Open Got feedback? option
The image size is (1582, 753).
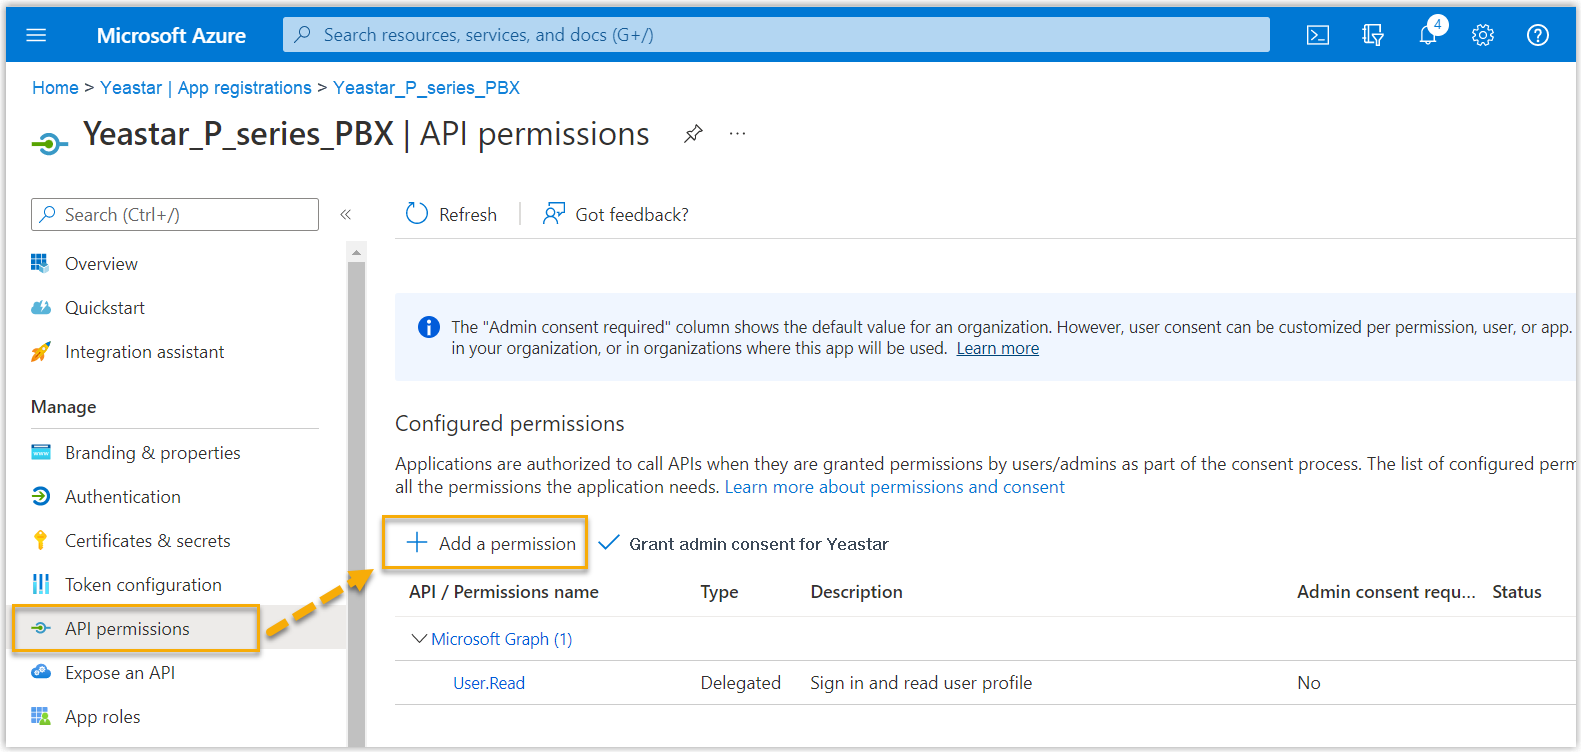coord(616,215)
